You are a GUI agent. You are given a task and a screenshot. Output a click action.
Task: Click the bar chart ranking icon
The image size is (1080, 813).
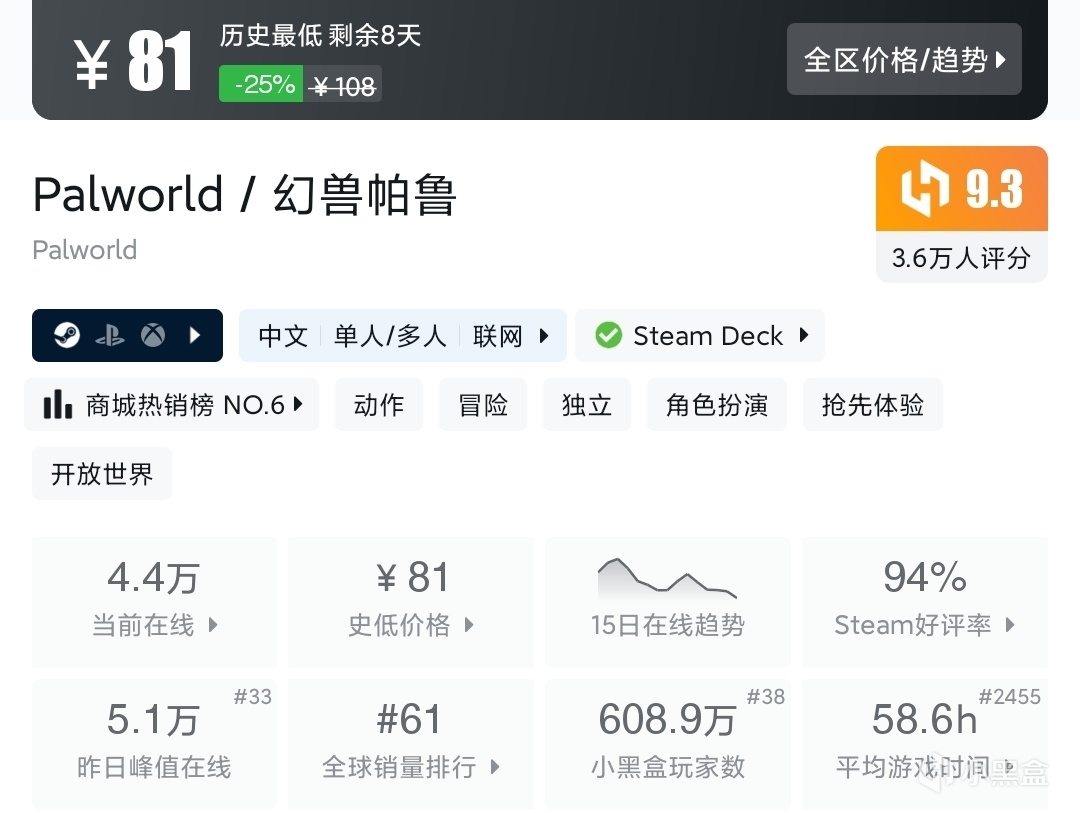tap(58, 404)
